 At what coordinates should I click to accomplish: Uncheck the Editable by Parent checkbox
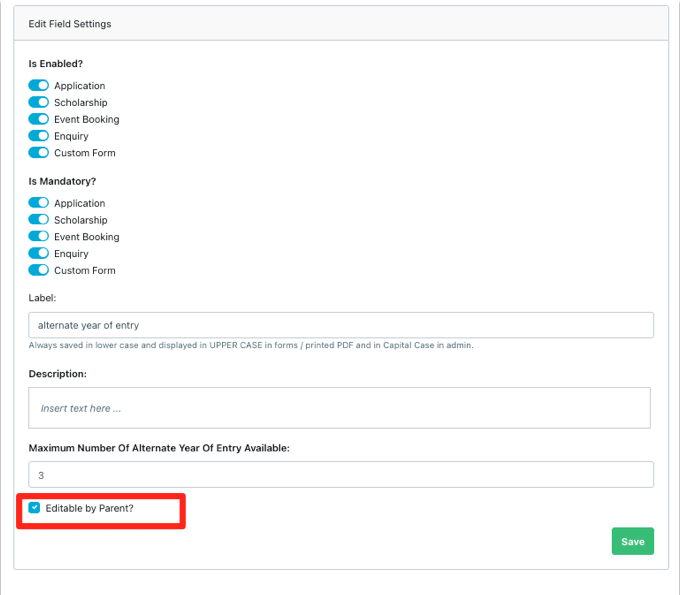pyautogui.click(x=35, y=508)
